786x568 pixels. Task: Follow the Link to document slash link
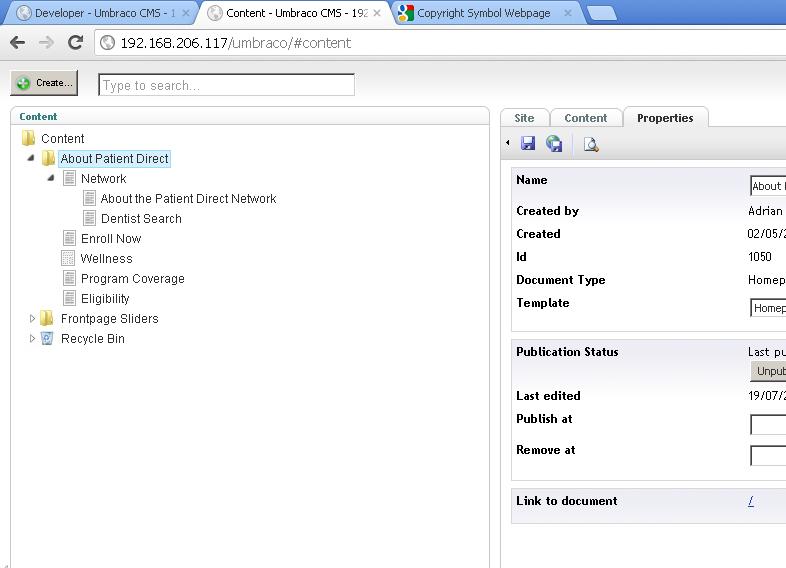[x=751, y=501]
